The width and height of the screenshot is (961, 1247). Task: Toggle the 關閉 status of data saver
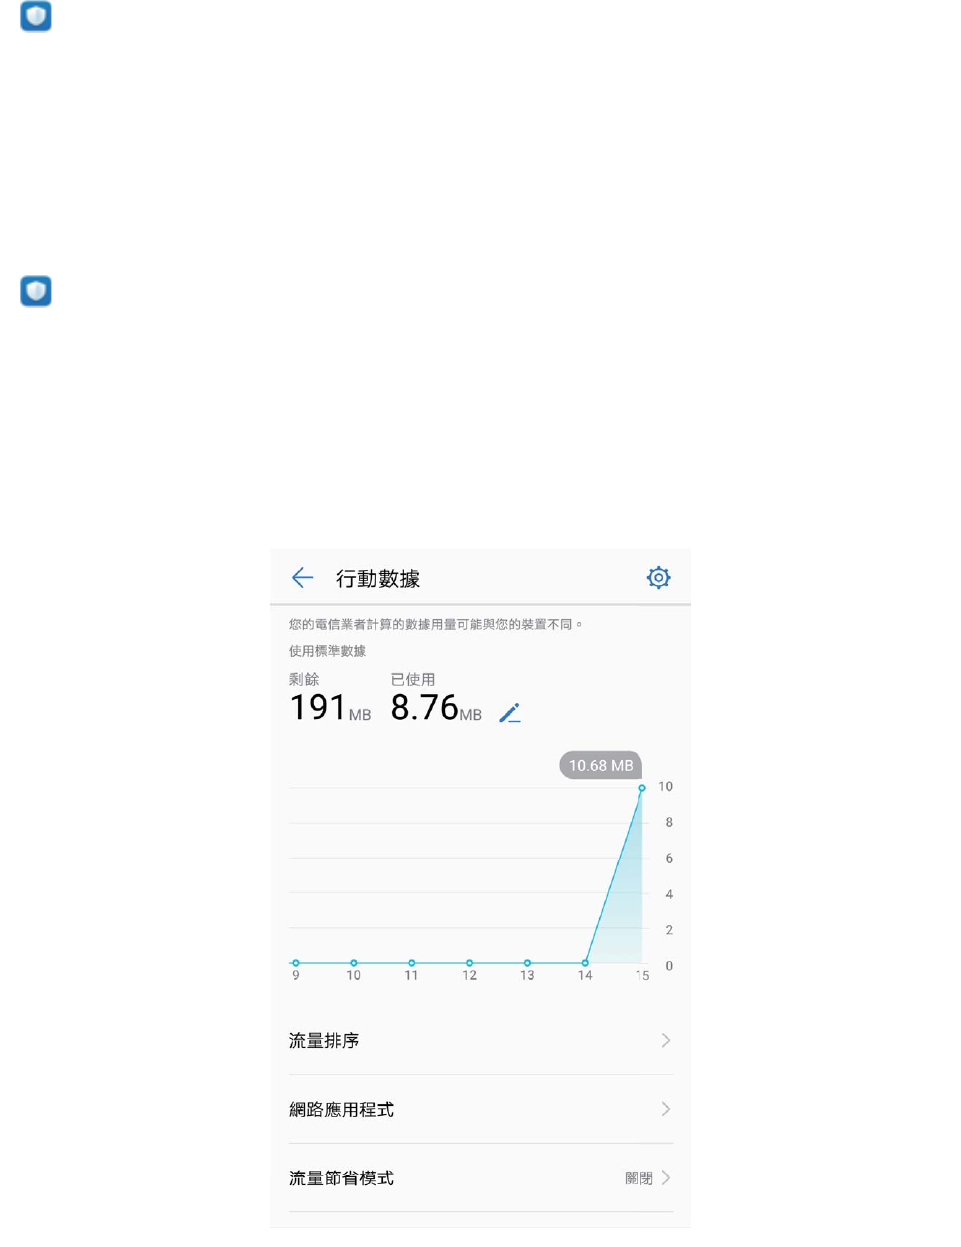point(639,1178)
